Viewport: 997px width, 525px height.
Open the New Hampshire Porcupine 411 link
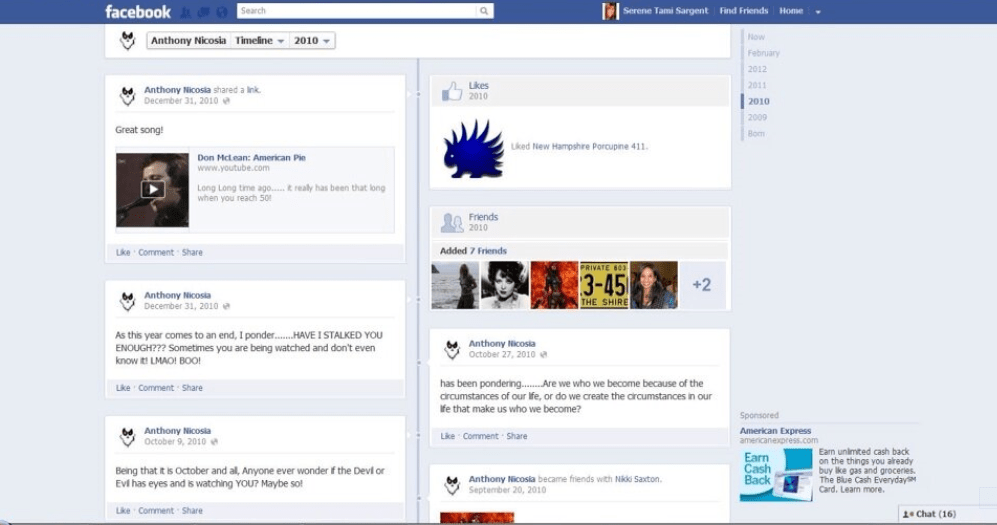[x=588, y=146]
